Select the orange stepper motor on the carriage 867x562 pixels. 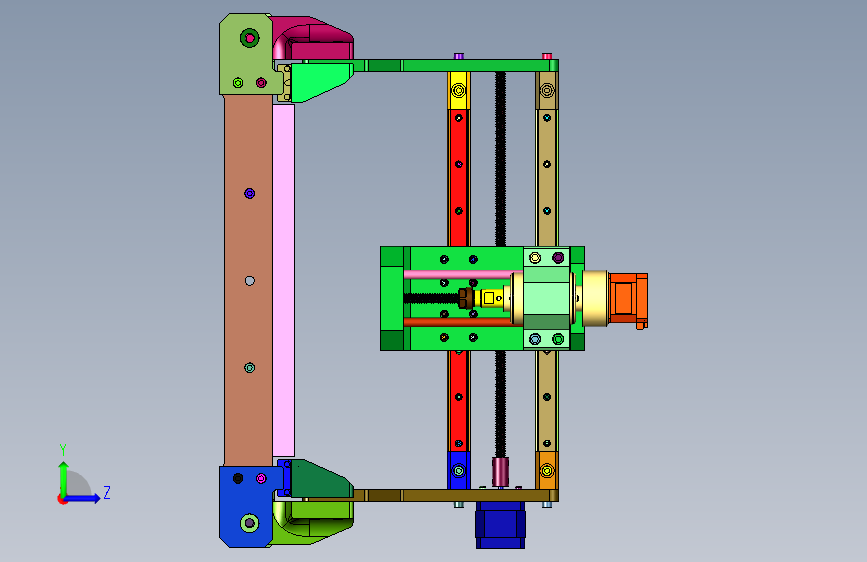coord(628,299)
